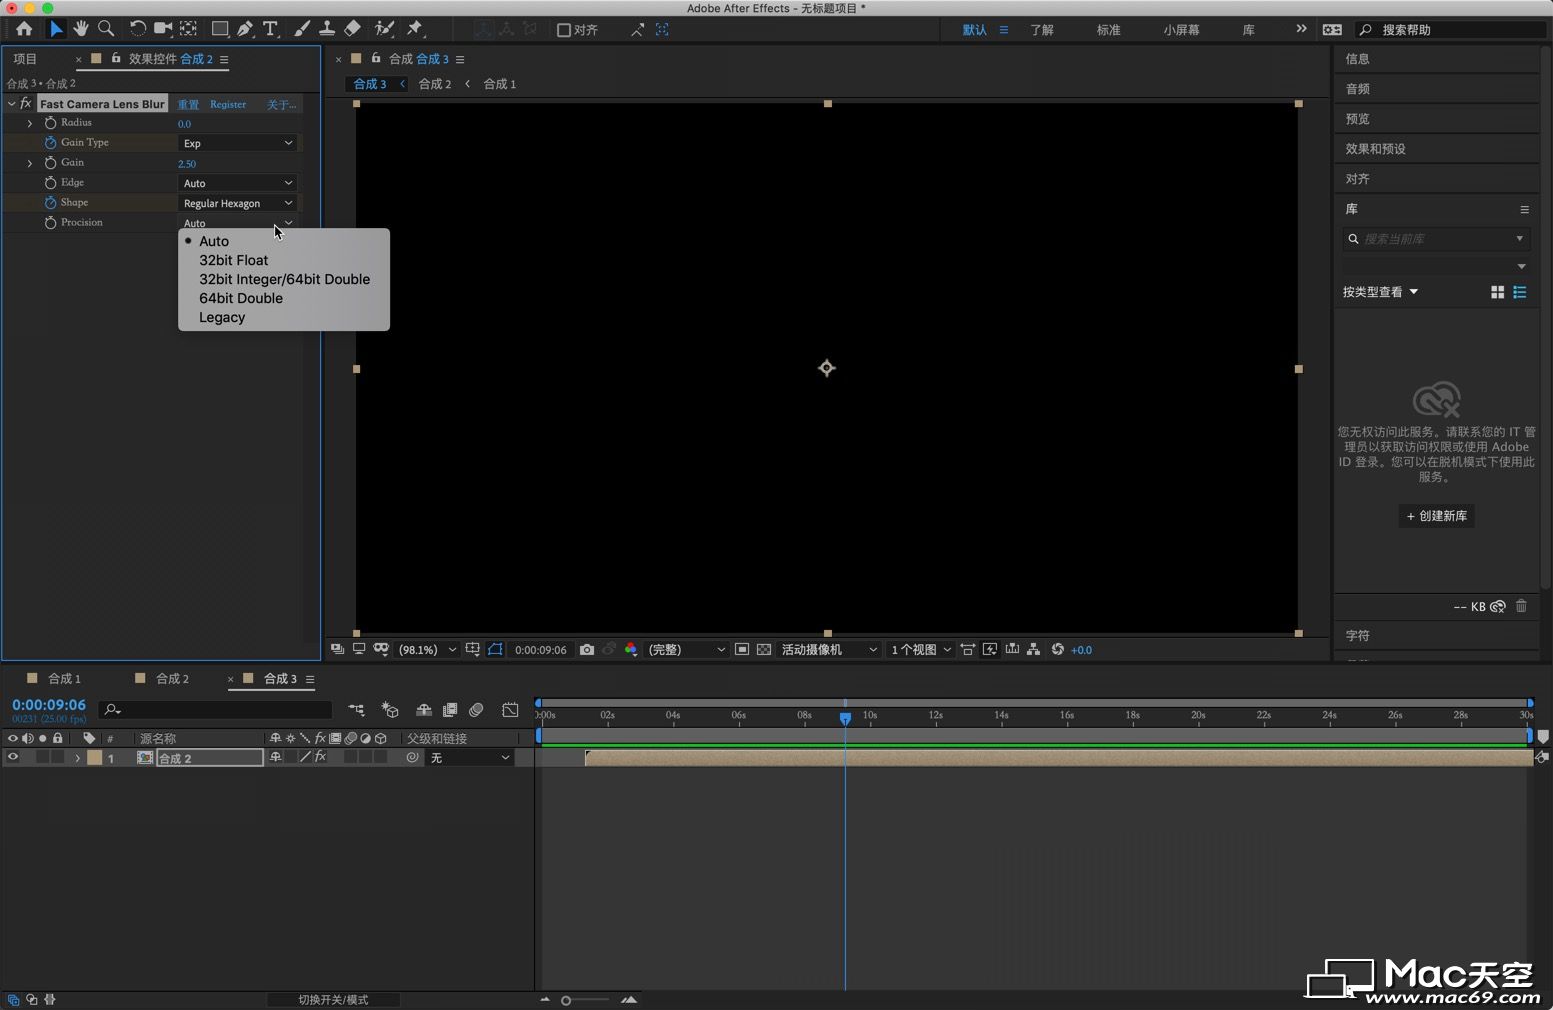Image resolution: width=1553 pixels, height=1010 pixels.
Task: Toggle the Shape stopwatch
Action: [x=50, y=203]
